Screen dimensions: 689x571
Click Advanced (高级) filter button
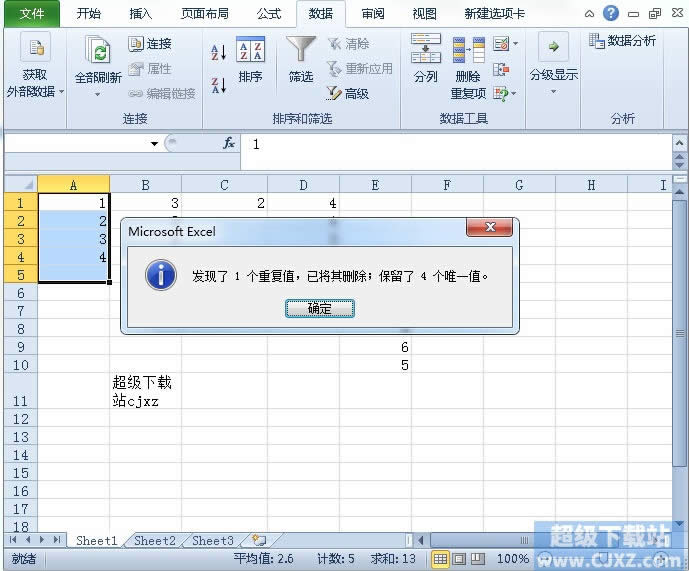(348, 93)
